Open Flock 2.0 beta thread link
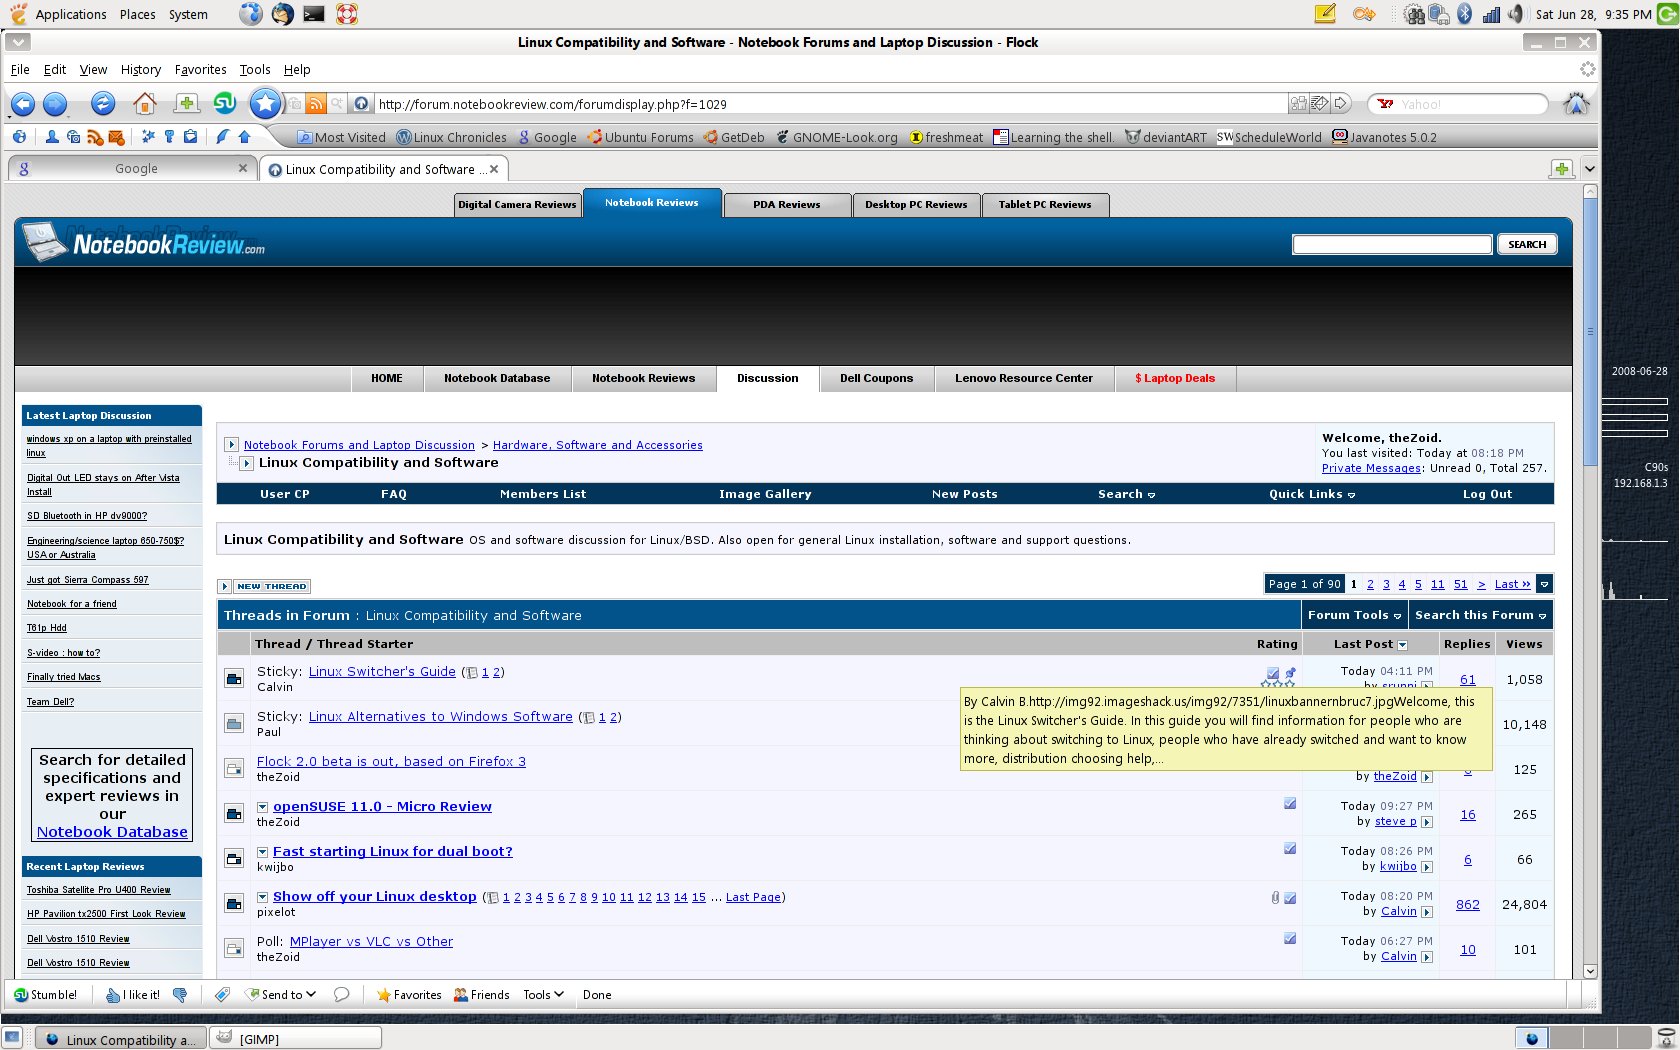This screenshot has width=1680, height=1050. pos(391,762)
